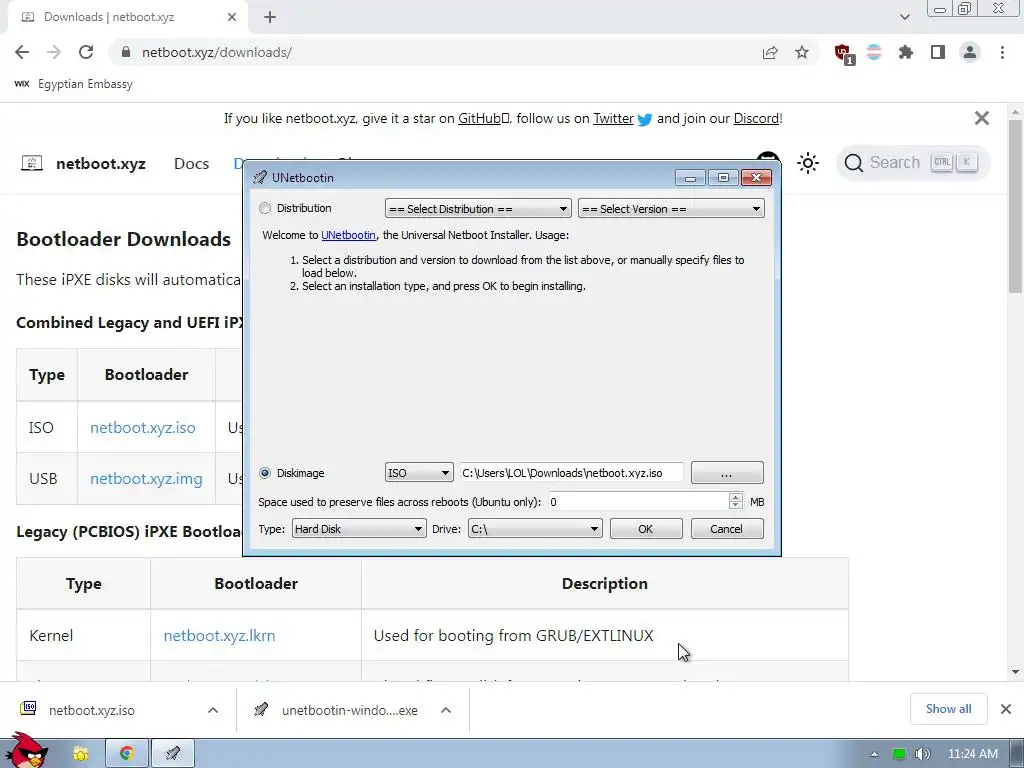Select the Diskimage radio button
This screenshot has height=768, width=1024.
click(264, 473)
